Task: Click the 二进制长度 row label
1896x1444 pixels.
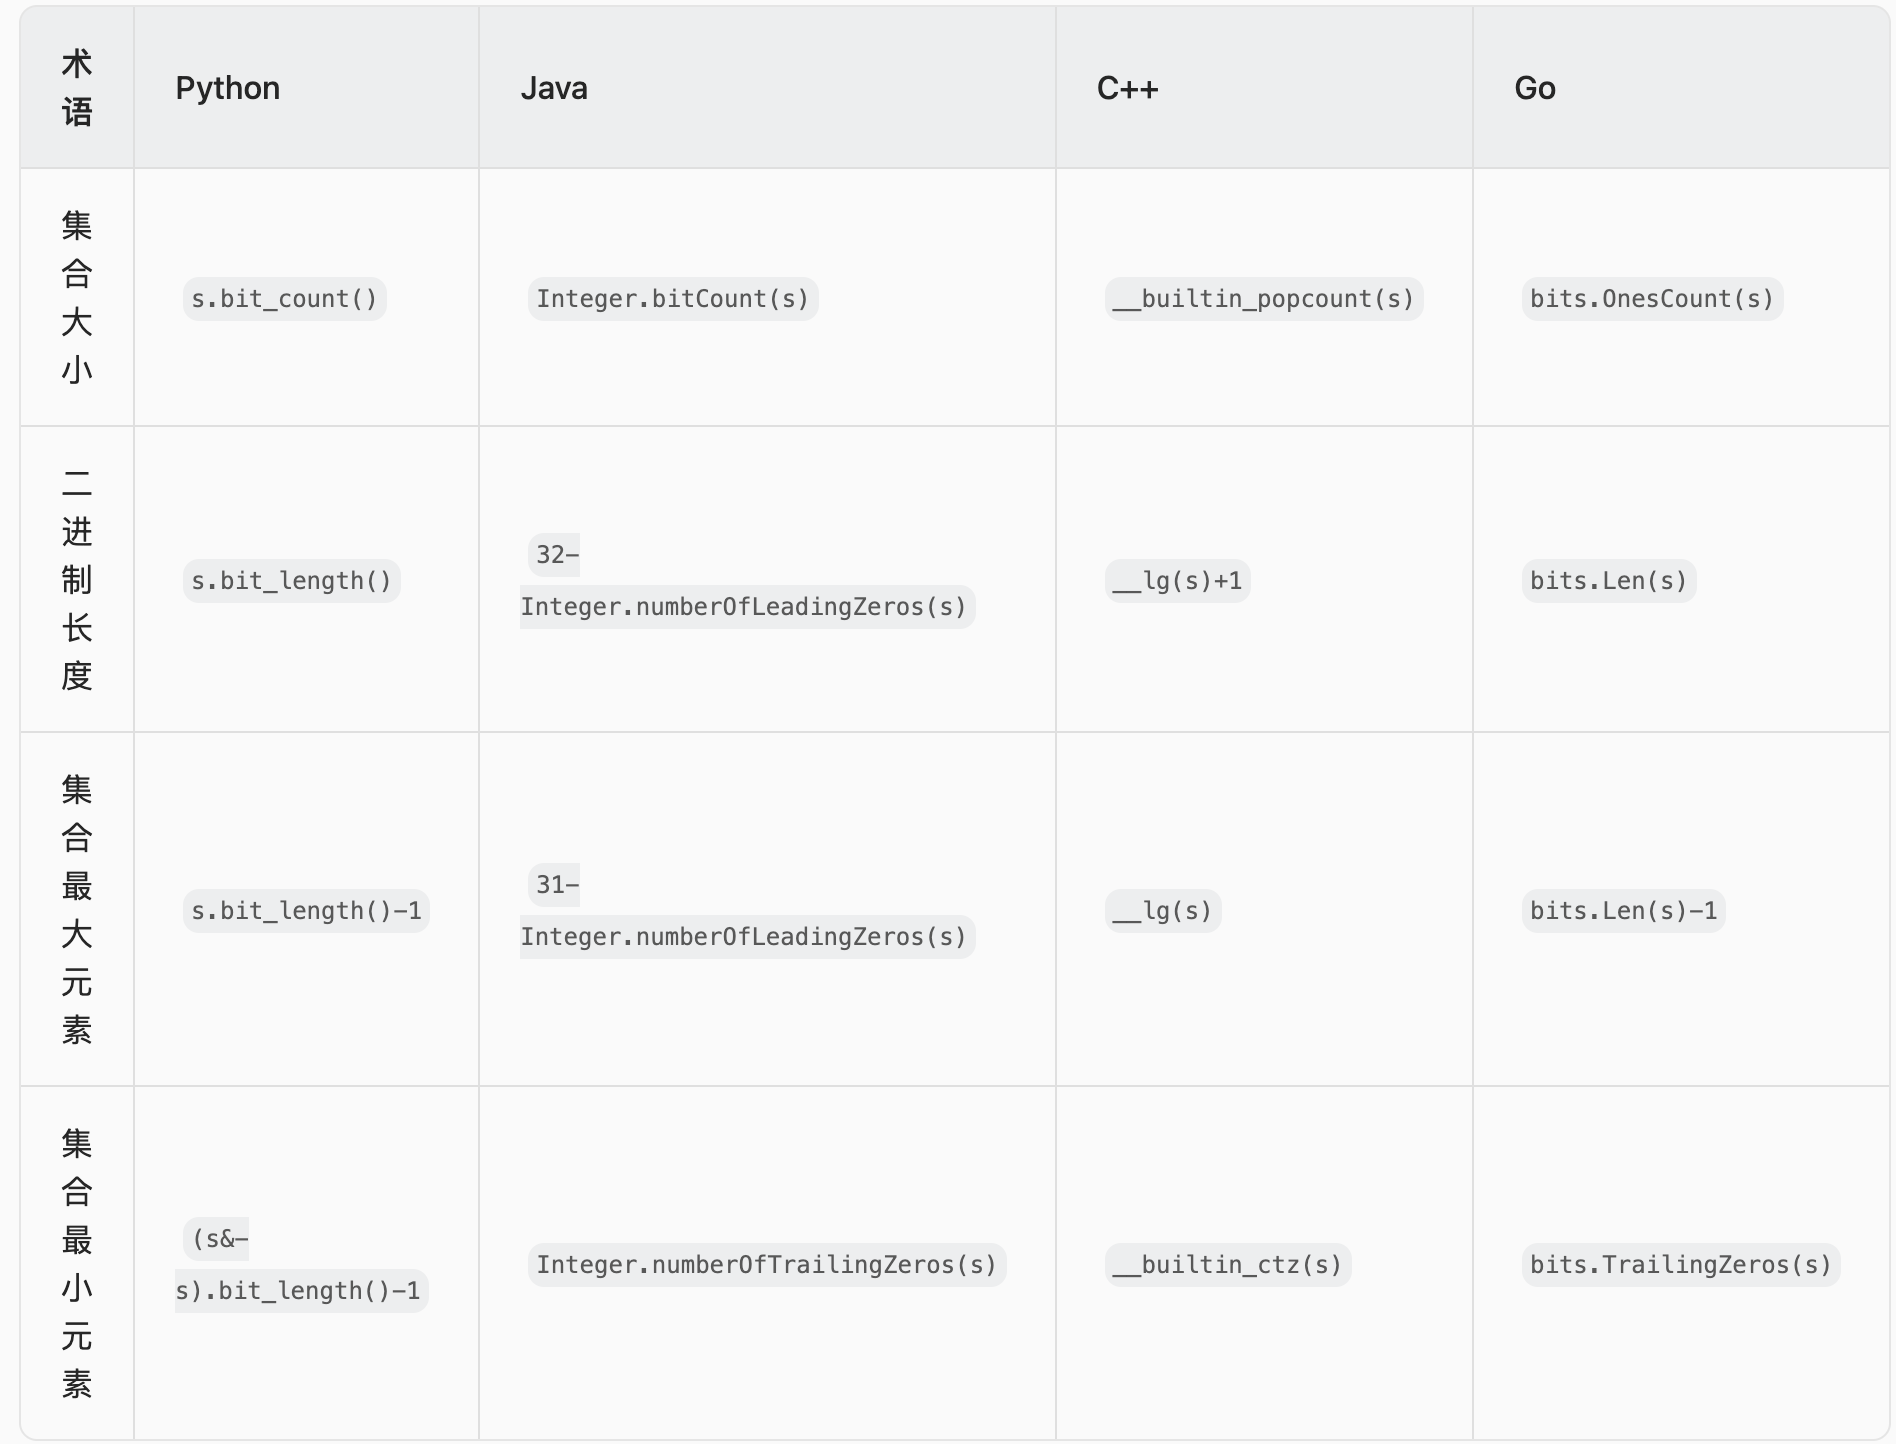Action: 77,579
